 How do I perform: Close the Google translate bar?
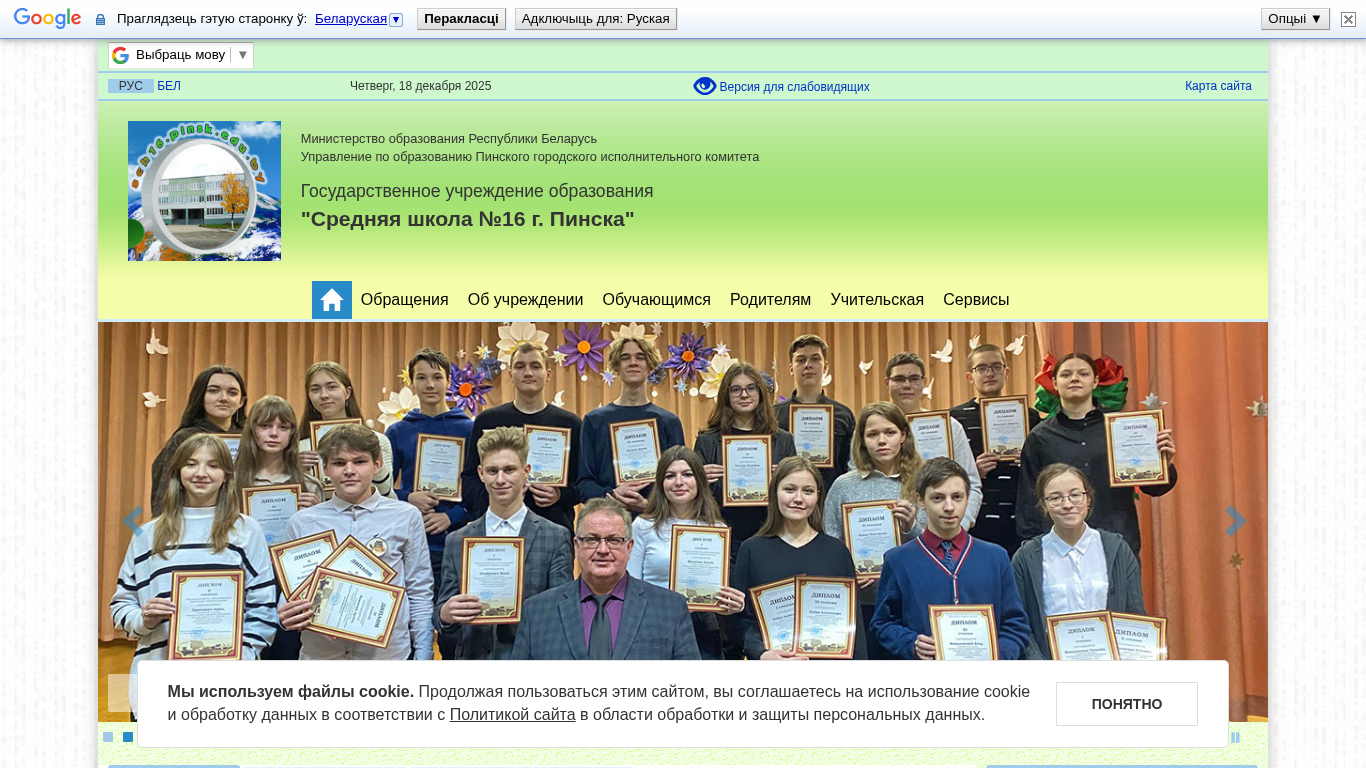coord(1348,19)
